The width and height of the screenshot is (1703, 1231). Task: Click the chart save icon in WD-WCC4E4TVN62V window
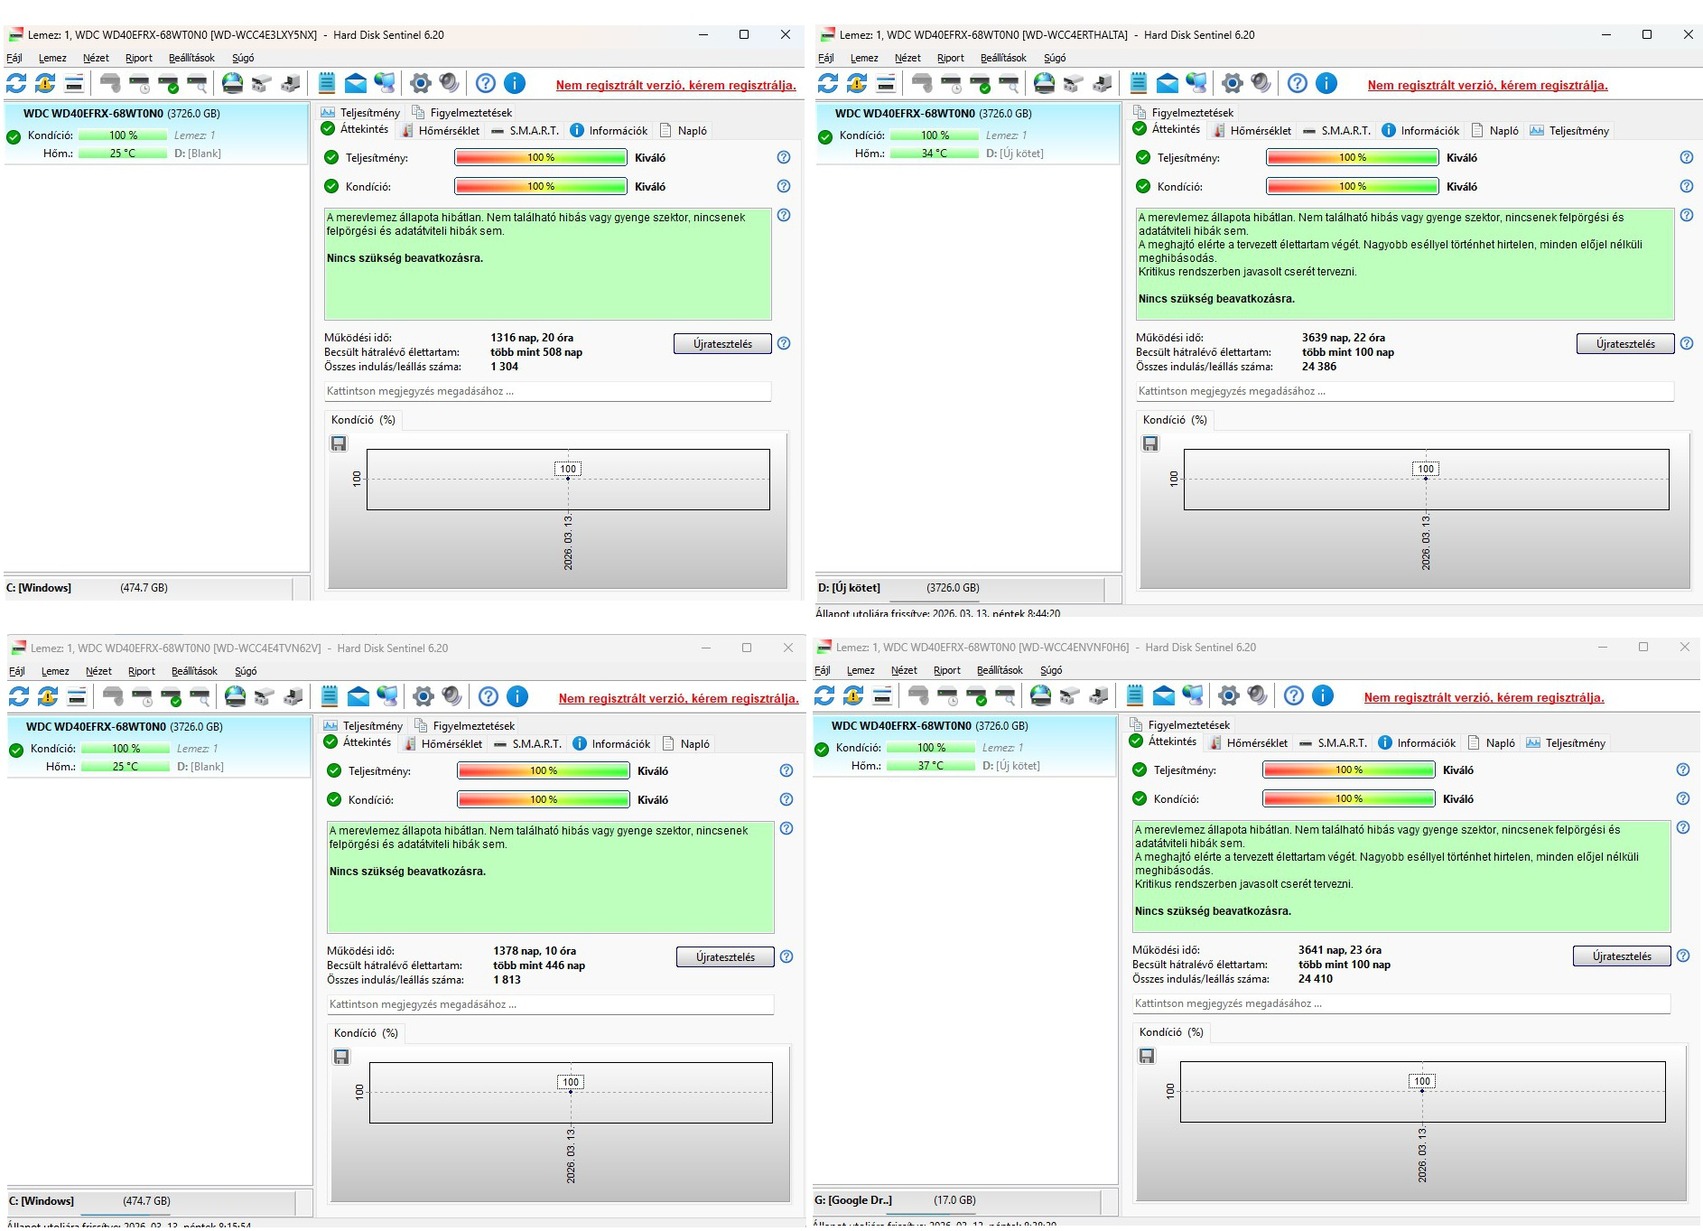pos(342,1057)
